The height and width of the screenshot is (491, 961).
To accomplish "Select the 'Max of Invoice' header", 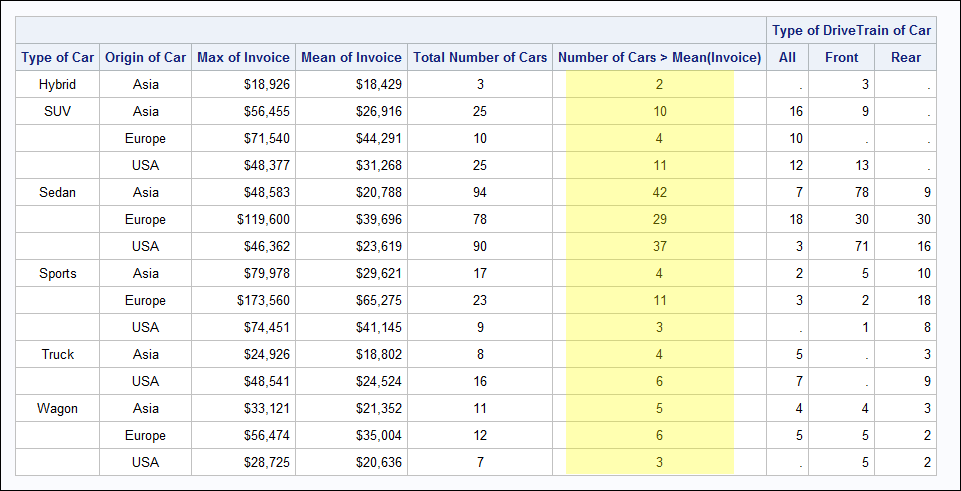I will coord(243,57).
